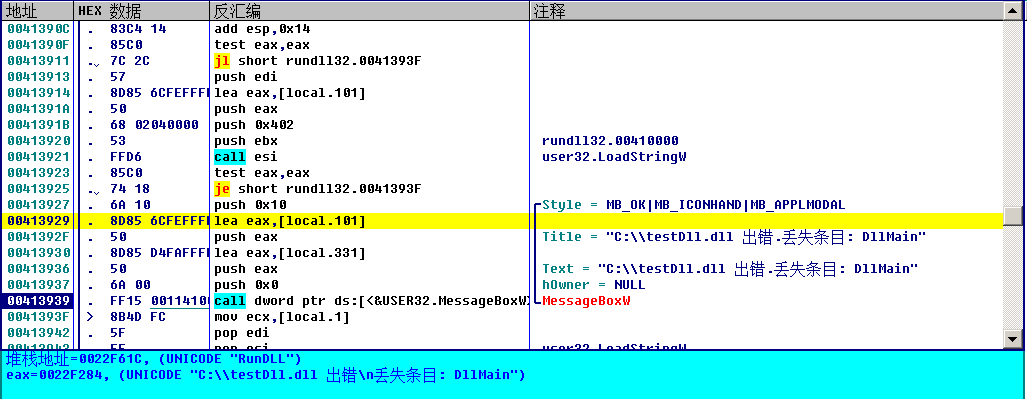Click the 地址 column header
This screenshot has width=1027, height=399.
[x=37, y=10]
